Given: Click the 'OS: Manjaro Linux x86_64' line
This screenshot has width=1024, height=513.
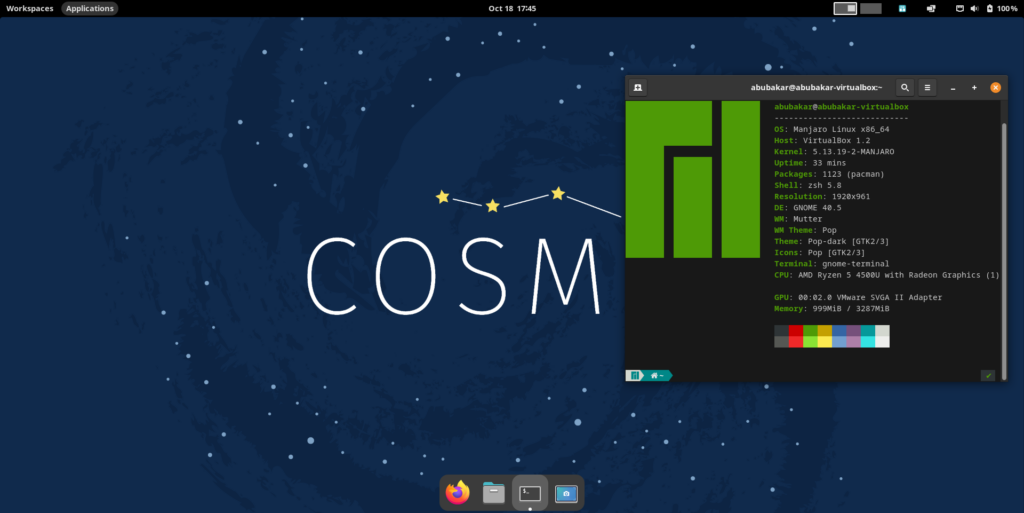Looking at the screenshot, I should 831,129.
